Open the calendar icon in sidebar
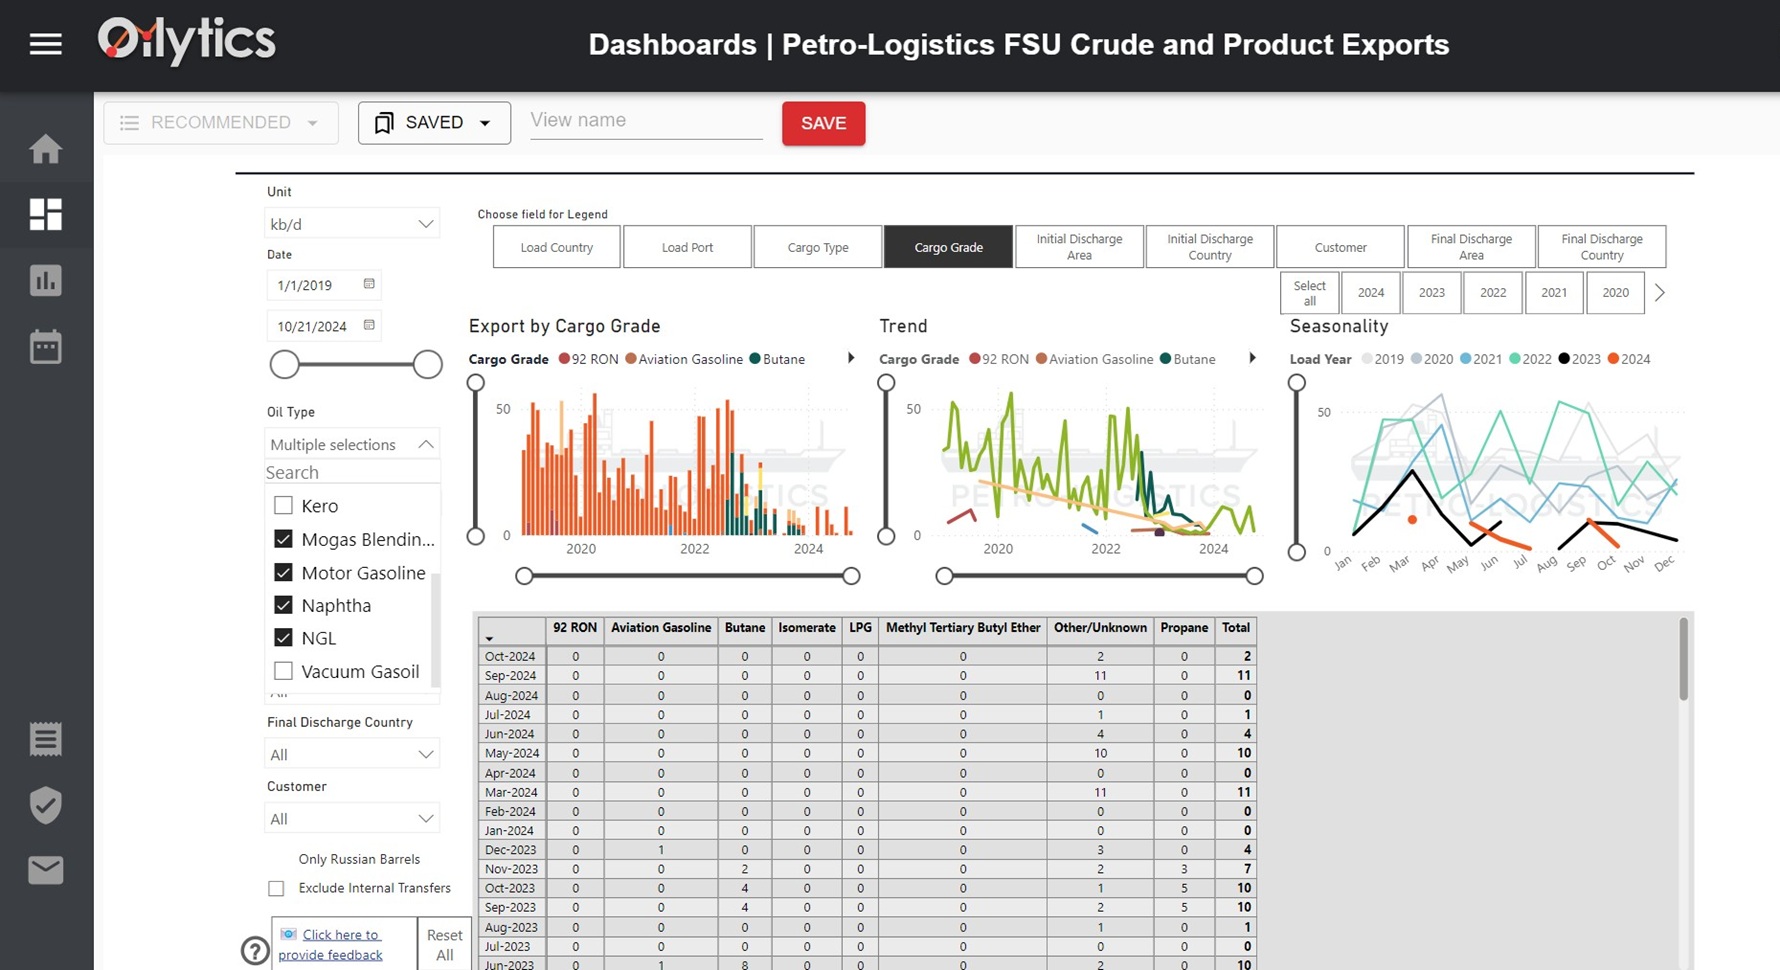The width and height of the screenshot is (1780, 970). 45,346
